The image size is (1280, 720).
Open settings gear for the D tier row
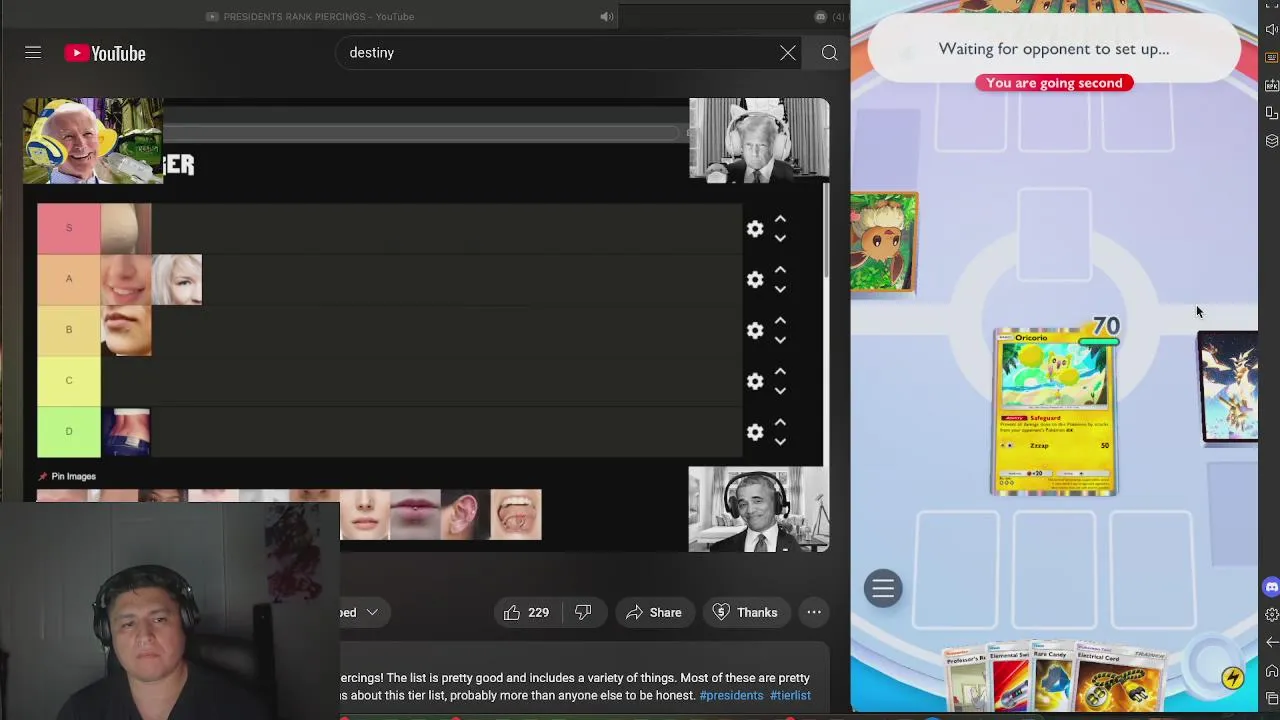coord(755,432)
